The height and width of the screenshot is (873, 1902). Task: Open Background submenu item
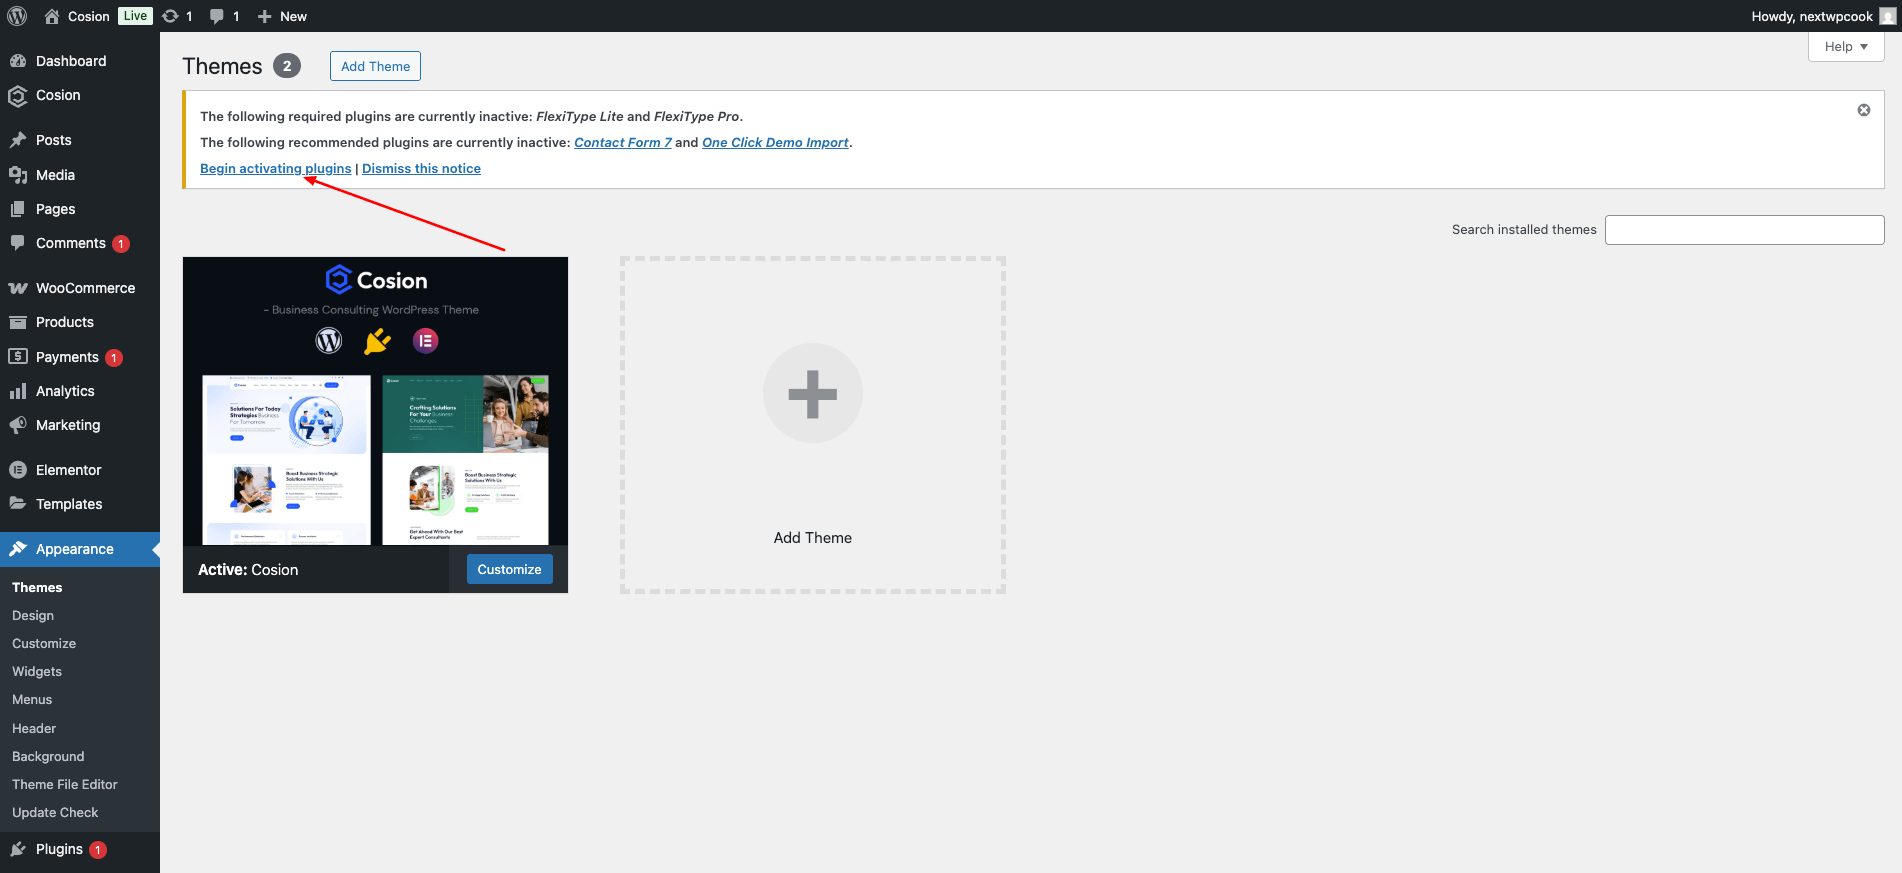click(x=48, y=756)
